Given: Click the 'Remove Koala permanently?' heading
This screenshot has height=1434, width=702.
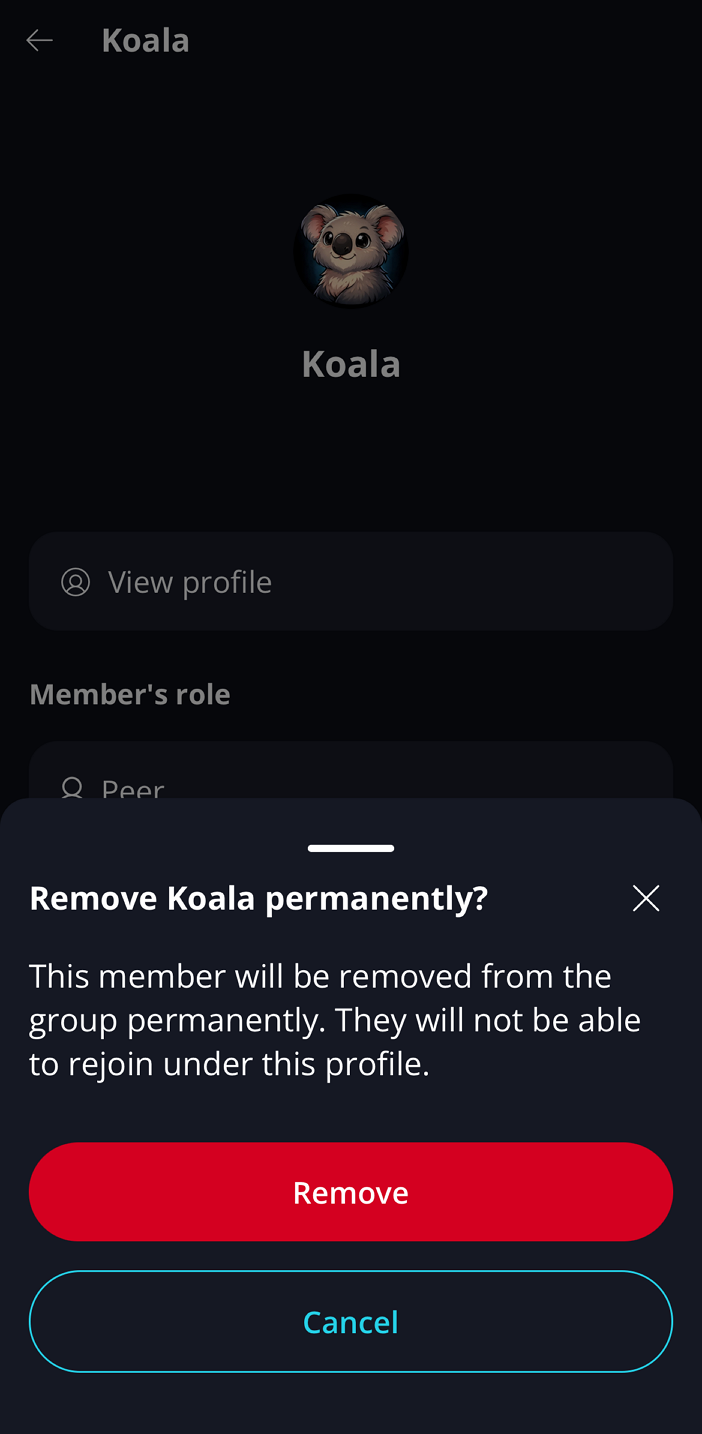Looking at the screenshot, I should (258, 898).
